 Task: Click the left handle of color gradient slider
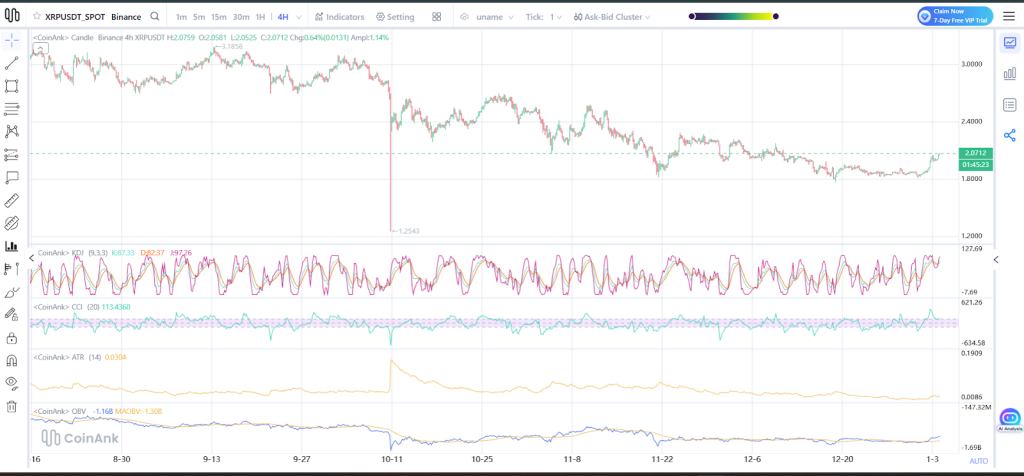692,16
